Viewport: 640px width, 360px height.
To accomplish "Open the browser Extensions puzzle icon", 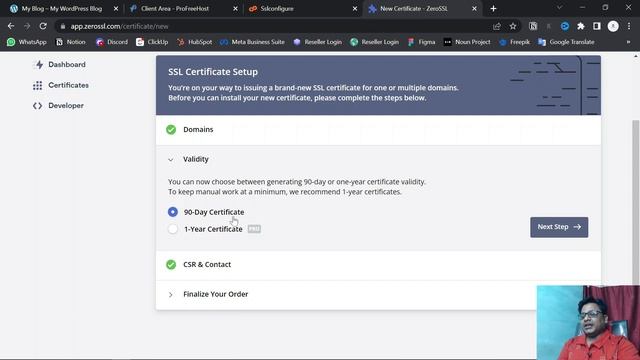I will pyautogui.click(x=581, y=26).
